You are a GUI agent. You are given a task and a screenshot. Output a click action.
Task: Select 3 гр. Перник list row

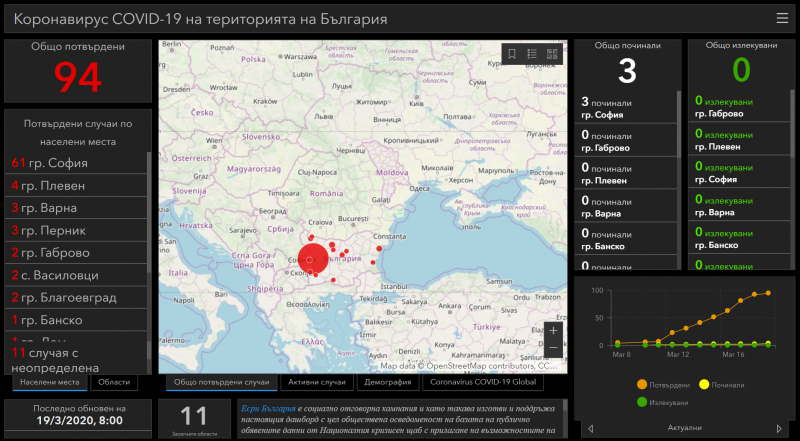point(76,231)
